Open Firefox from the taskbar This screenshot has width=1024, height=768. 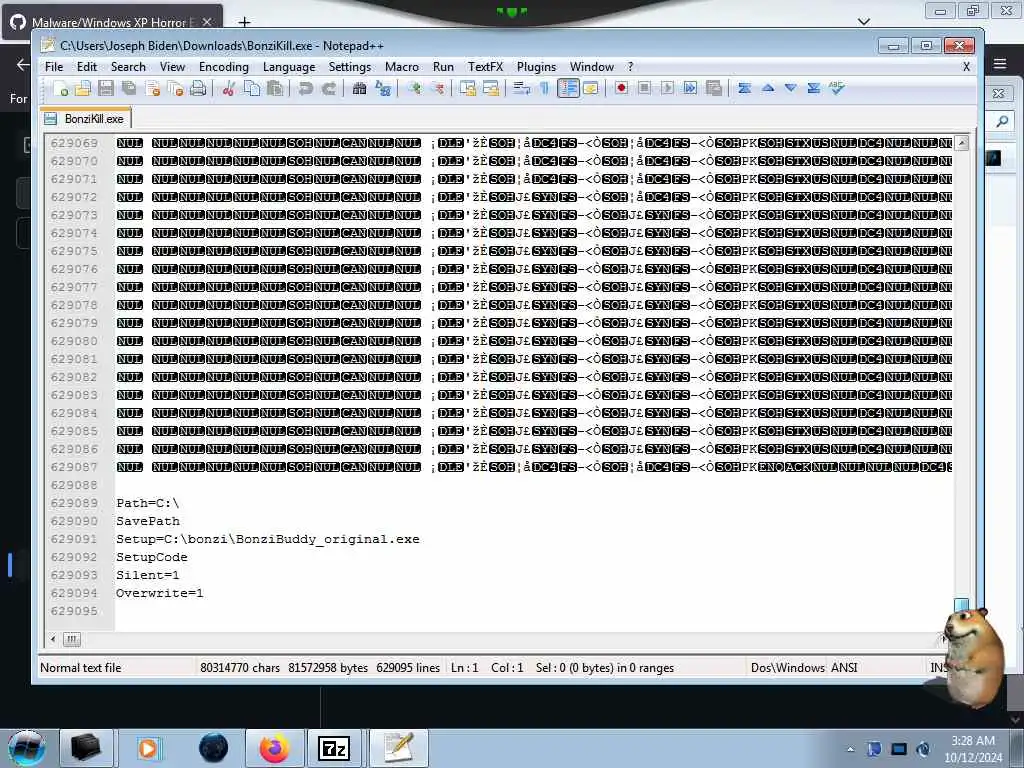coord(274,748)
